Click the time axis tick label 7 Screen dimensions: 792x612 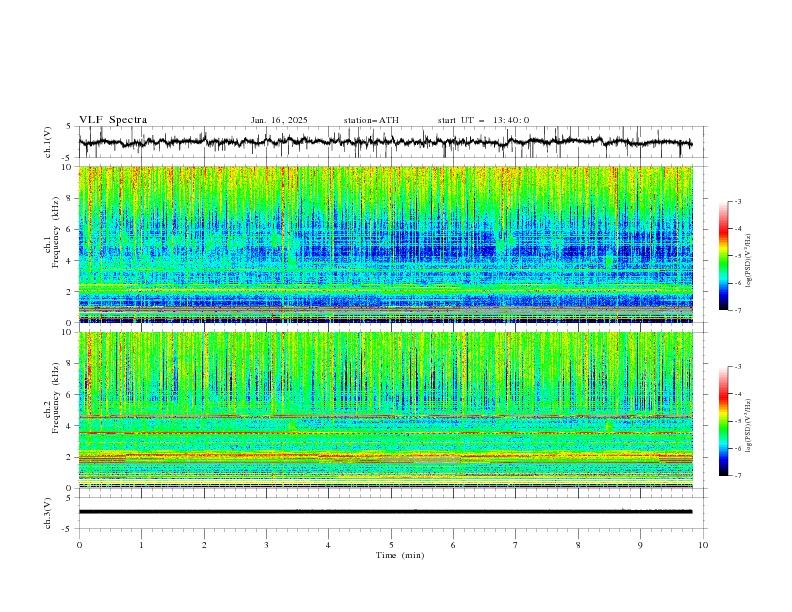pyautogui.click(x=516, y=545)
